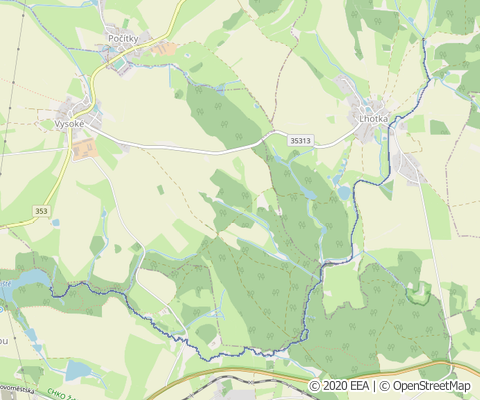Click the blue track's western end at the lake
Screen dimensions: 480x400
[51, 289]
